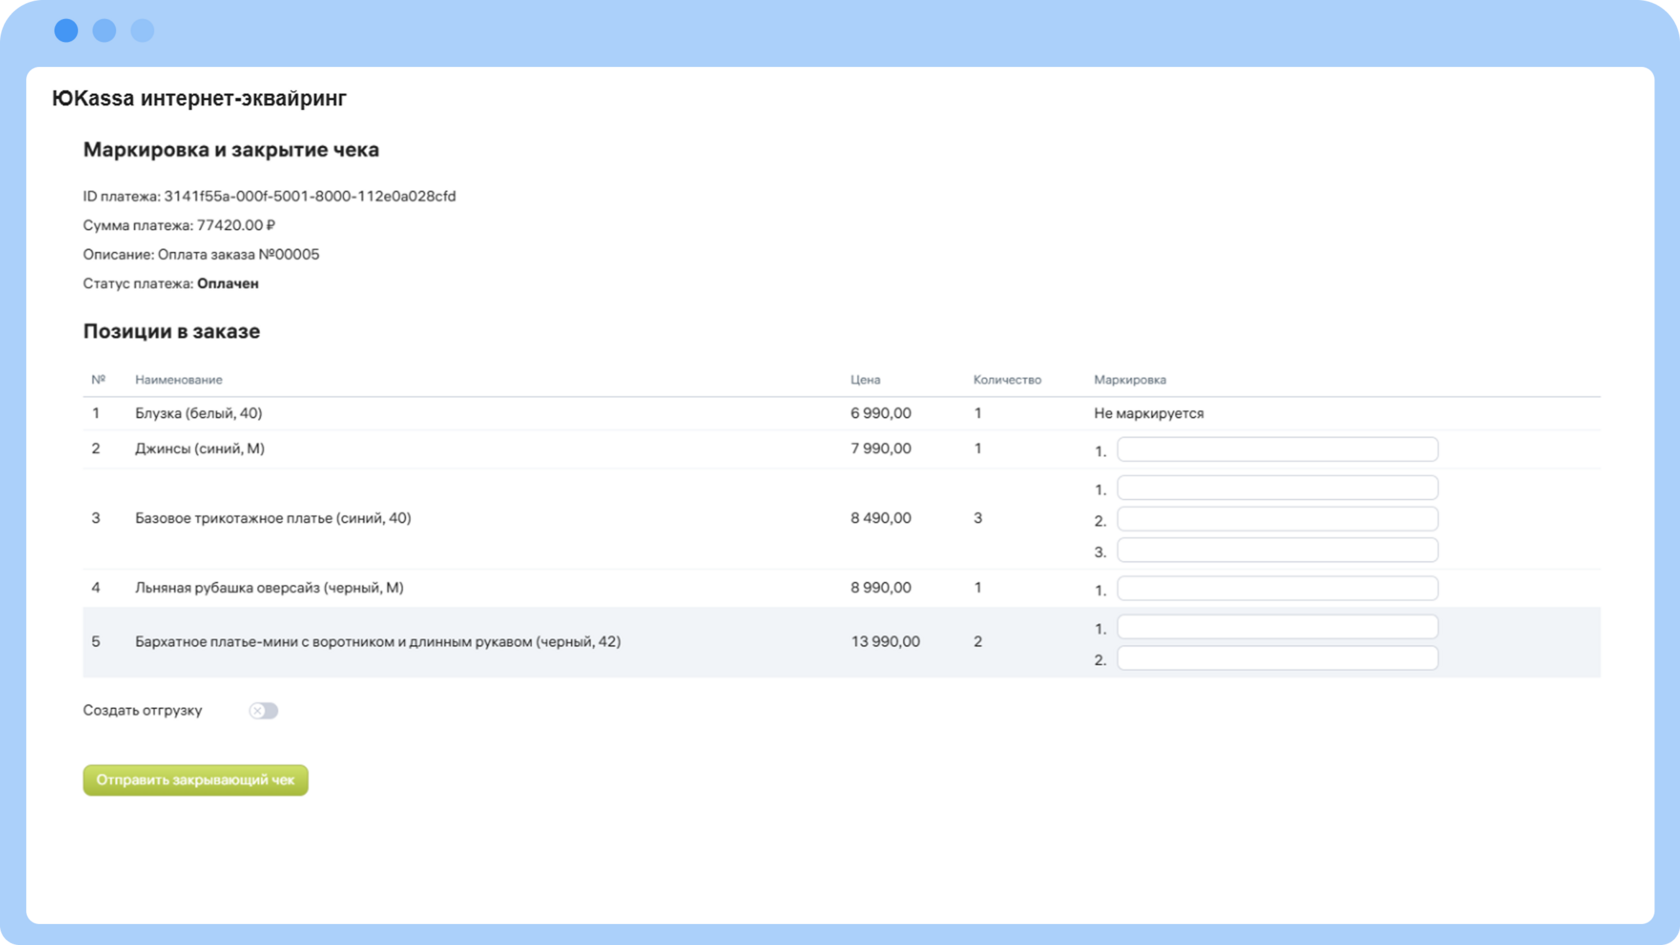1680x945 pixels.
Task: Click the payment sum 77420.00 ₽
Action: 236,226
